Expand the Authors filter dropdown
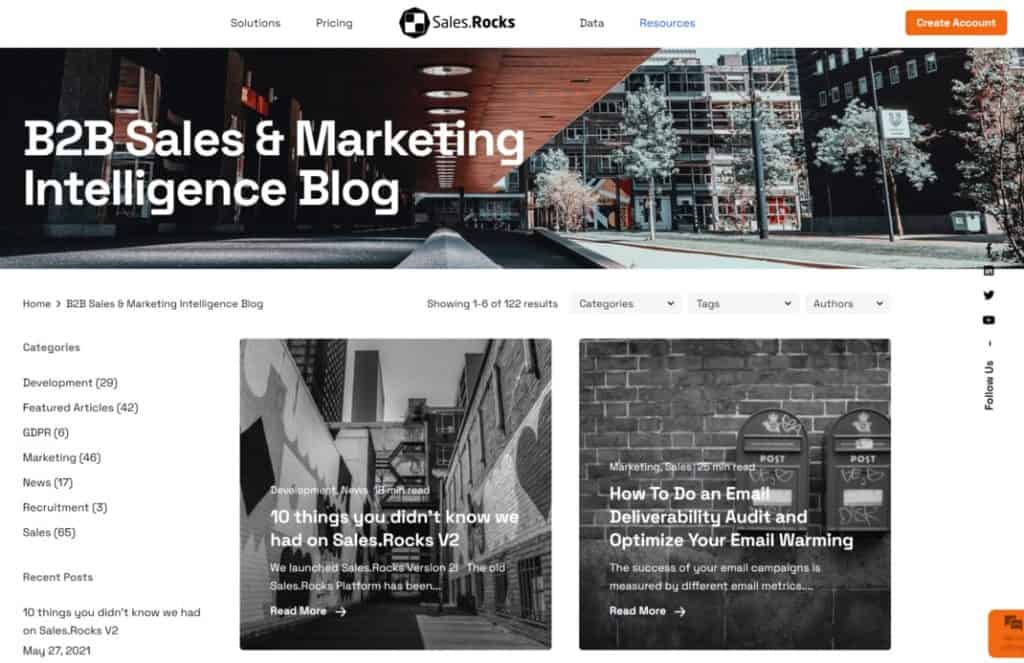This screenshot has width=1024, height=663. point(847,304)
